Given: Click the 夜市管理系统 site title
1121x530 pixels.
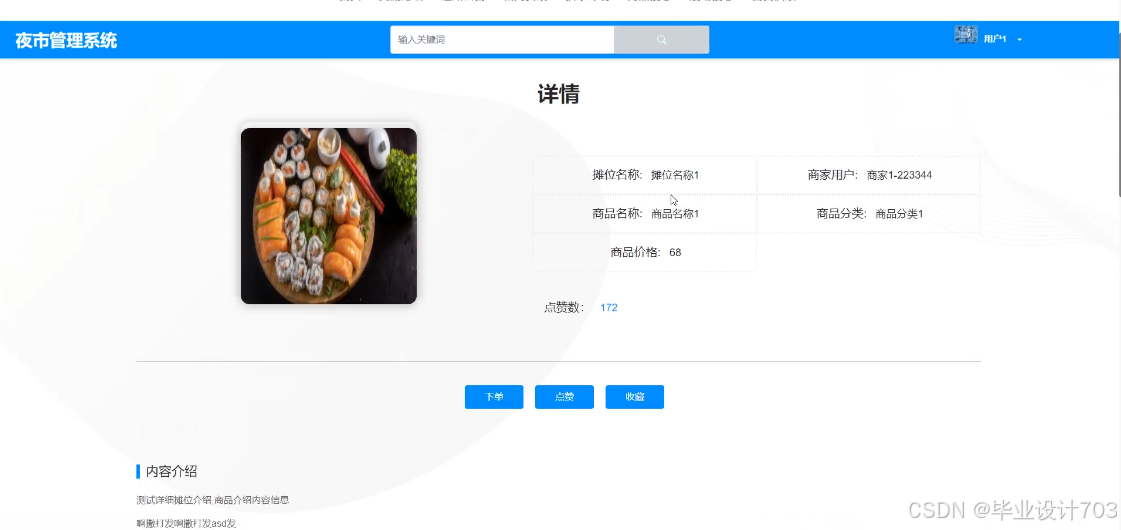Looking at the screenshot, I should [66, 40].
